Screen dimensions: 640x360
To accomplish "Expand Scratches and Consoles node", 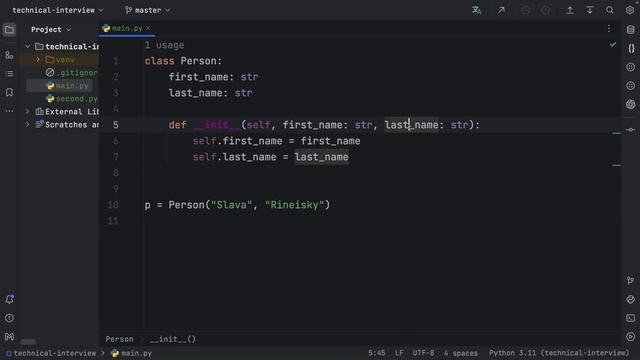I will tap(28, 124).
